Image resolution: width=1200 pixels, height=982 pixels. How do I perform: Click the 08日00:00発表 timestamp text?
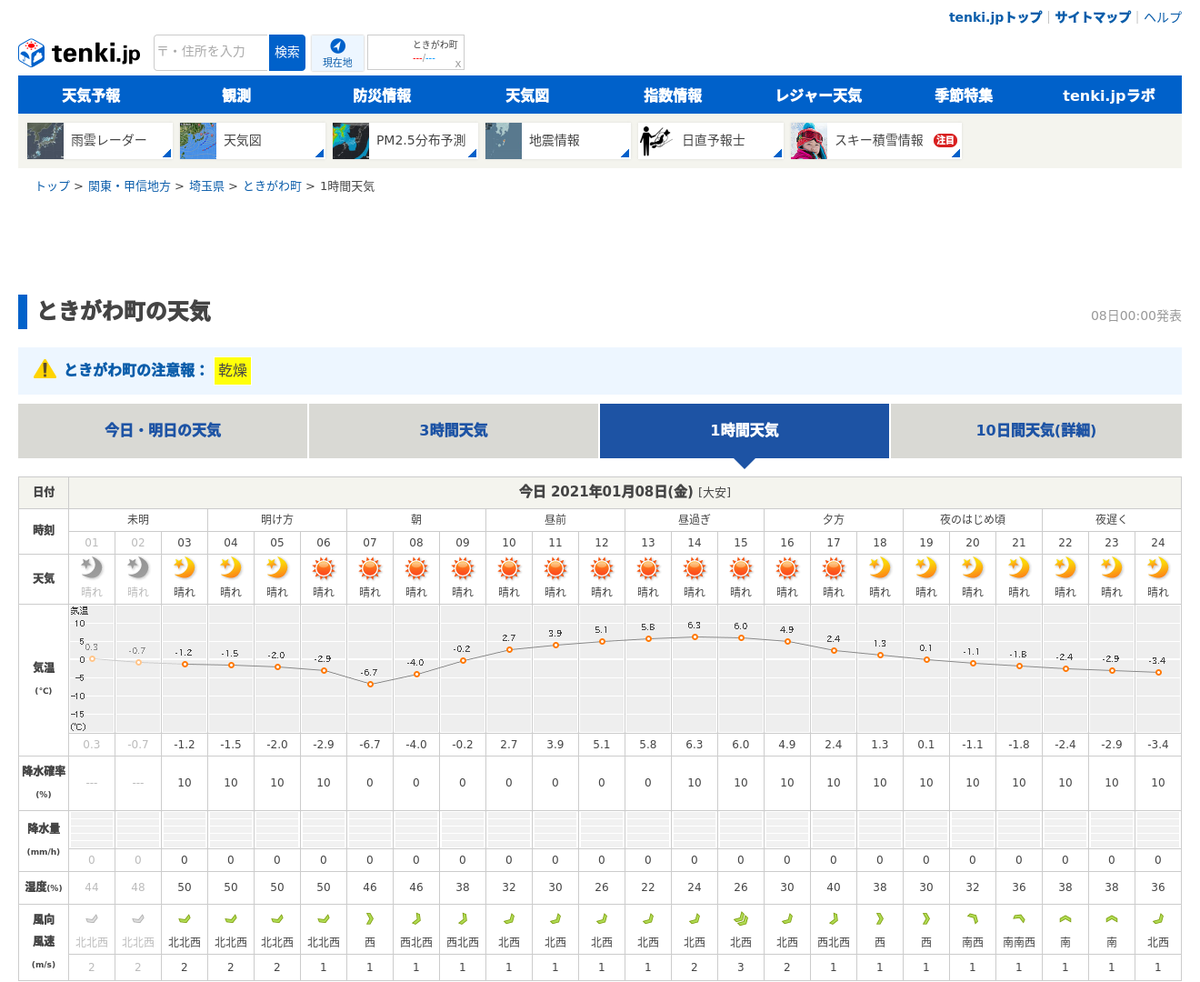point(1136,316)
